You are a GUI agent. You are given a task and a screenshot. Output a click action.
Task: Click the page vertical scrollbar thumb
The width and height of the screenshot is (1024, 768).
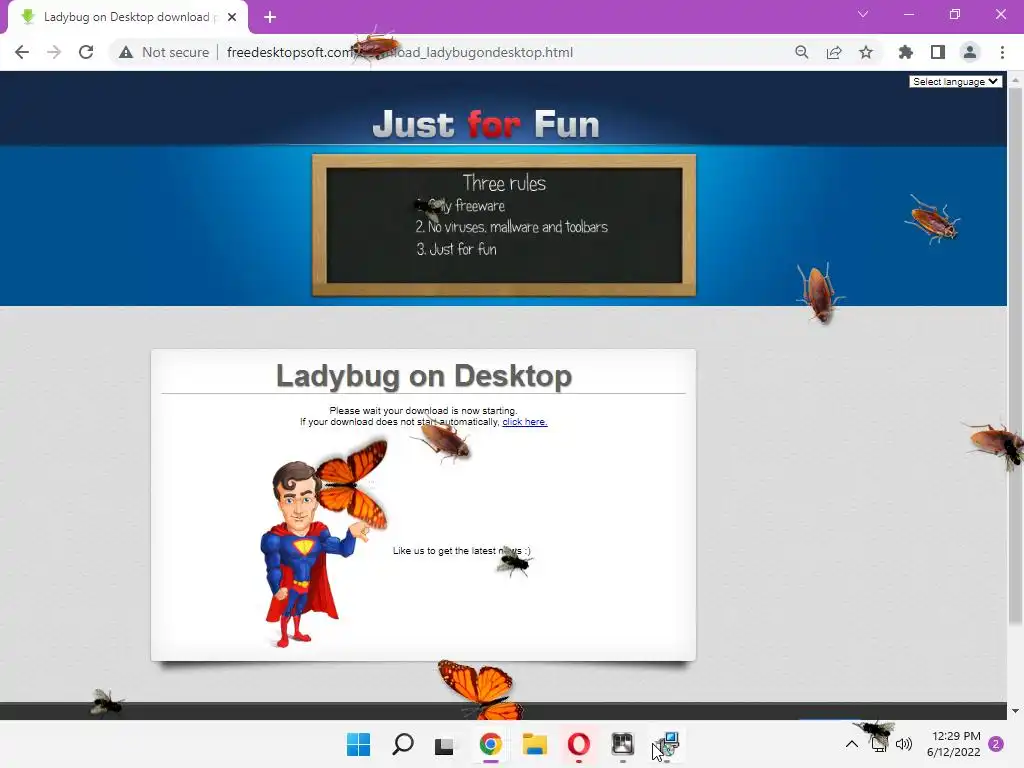[1015, 356]
